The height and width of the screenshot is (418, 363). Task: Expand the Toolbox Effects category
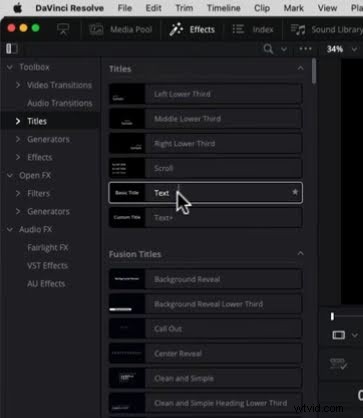pos(18,157)
